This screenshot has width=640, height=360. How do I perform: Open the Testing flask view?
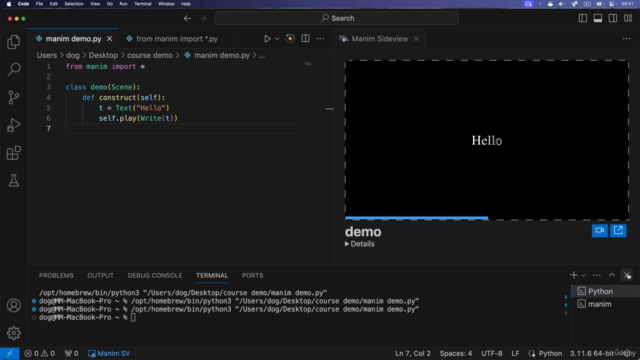pos(13,180)
